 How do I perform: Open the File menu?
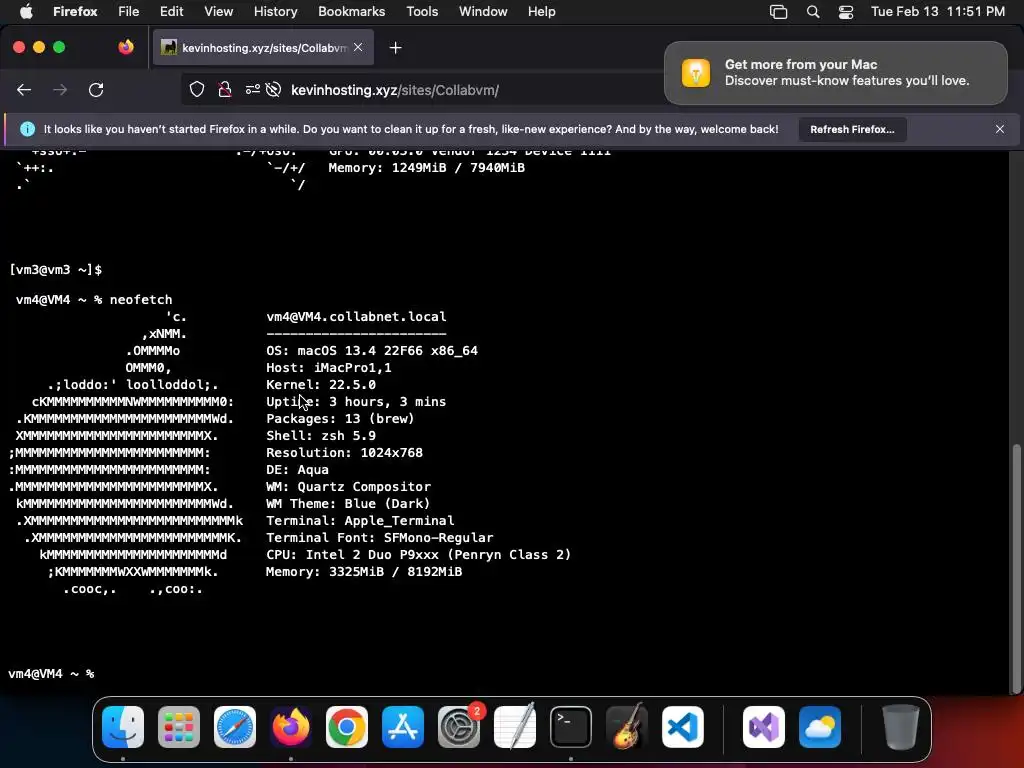pyautogui.click(x=129, y=12)
